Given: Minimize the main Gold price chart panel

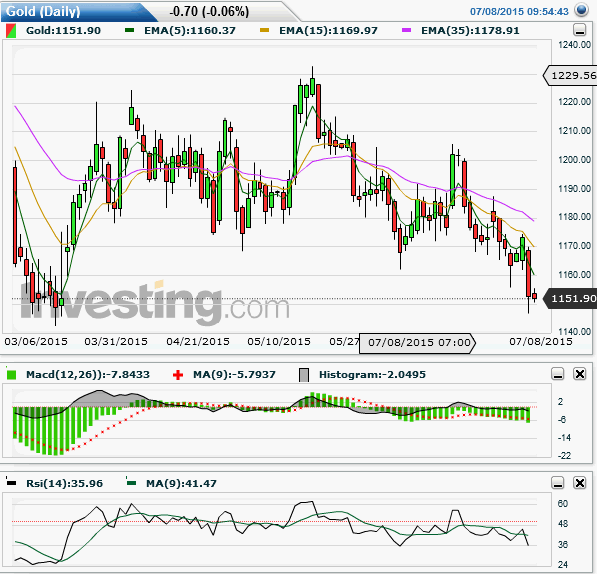Looking at the screenshot, I should pyautogui.click(x=579, y=29).
